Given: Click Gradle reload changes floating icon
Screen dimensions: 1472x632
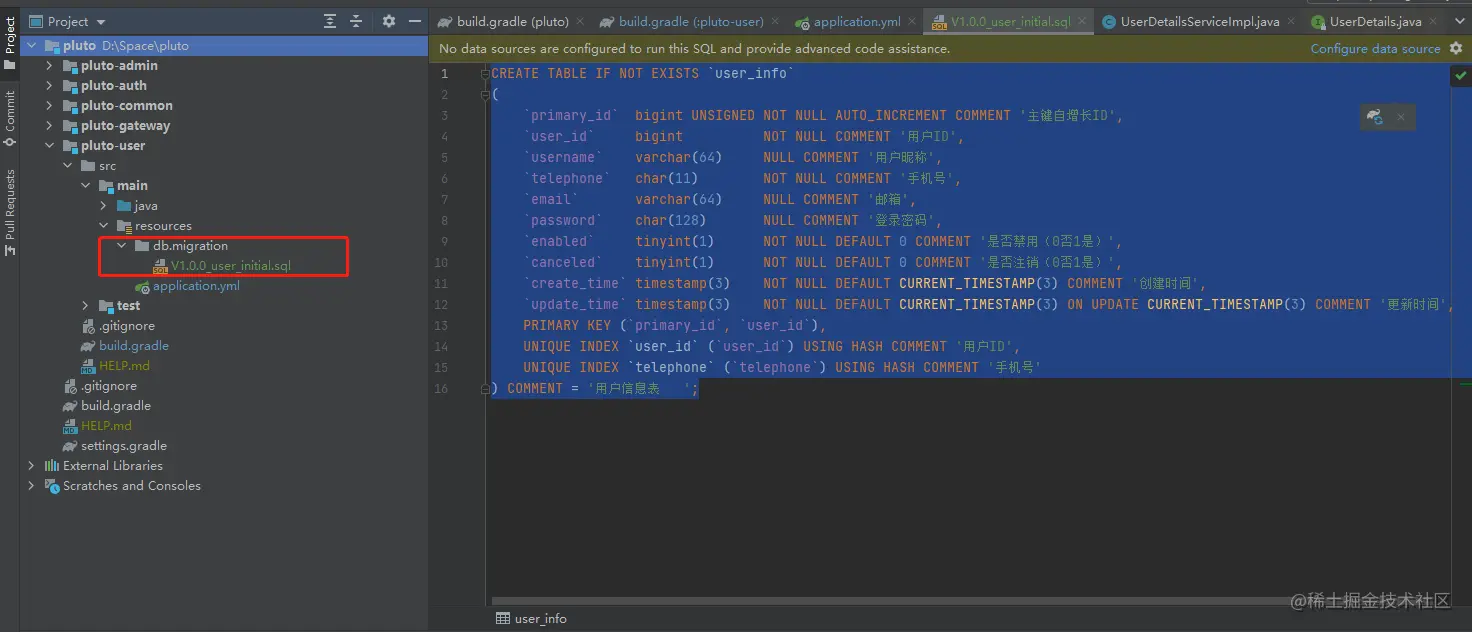Looking at the screenshot, I should (x=1375, y=117).
